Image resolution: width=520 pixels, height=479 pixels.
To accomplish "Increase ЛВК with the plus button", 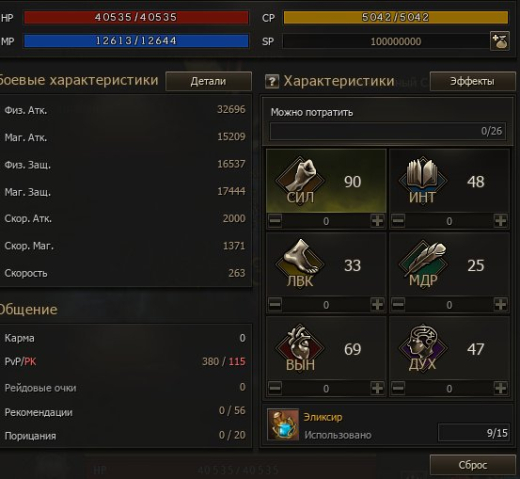I will point(377,304).
